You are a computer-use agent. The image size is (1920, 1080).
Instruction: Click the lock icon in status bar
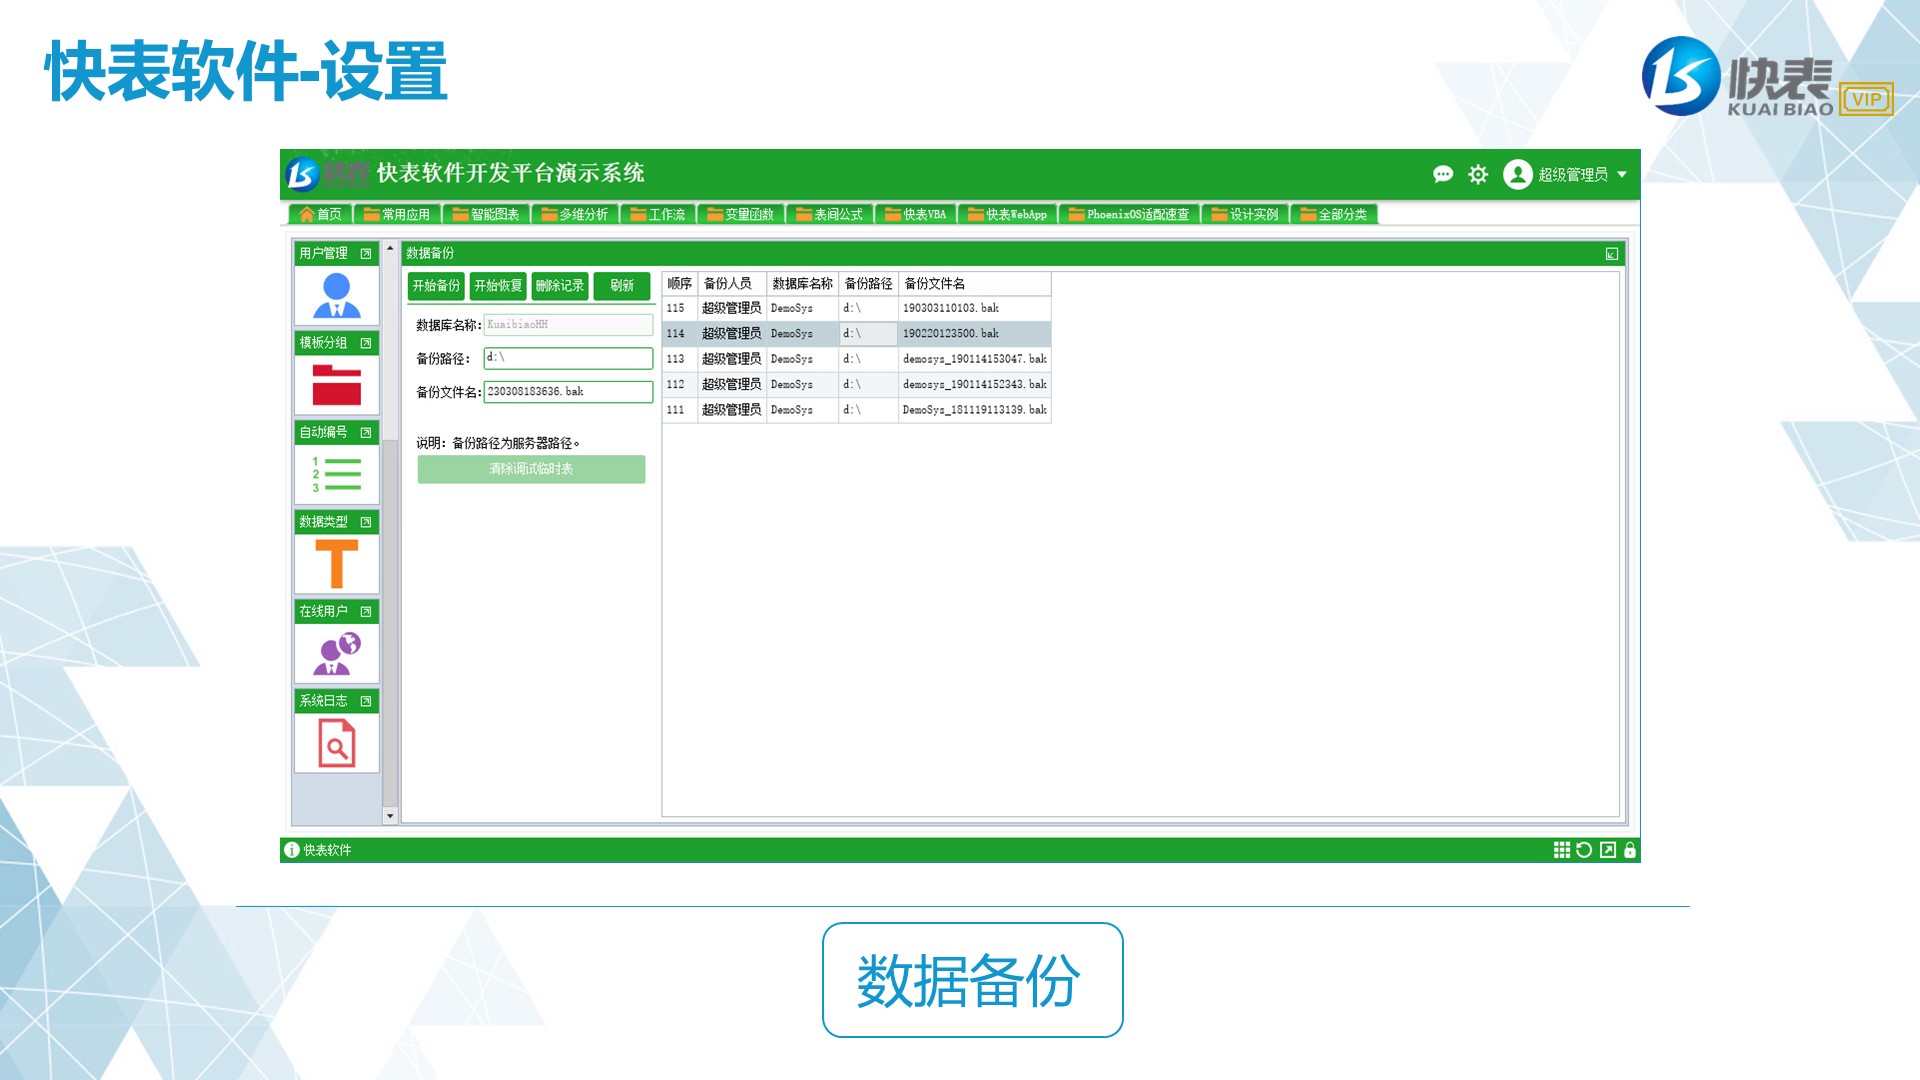click(x=1630, y=850)
